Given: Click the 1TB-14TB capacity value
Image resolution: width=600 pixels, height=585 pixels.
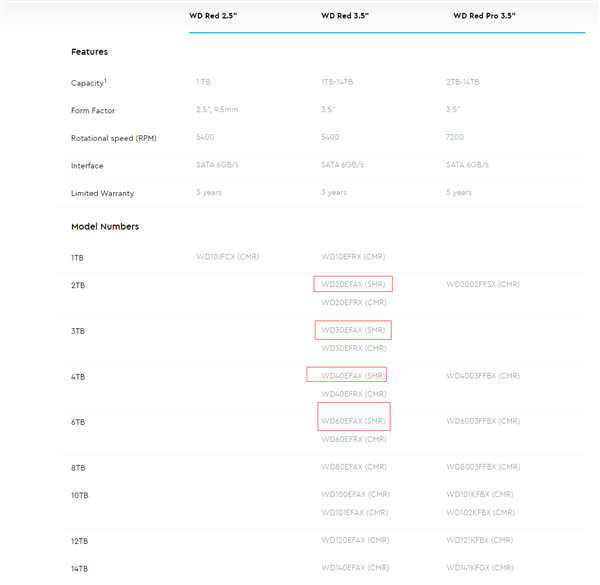Looking at the screenshot, I should [337, 82].
